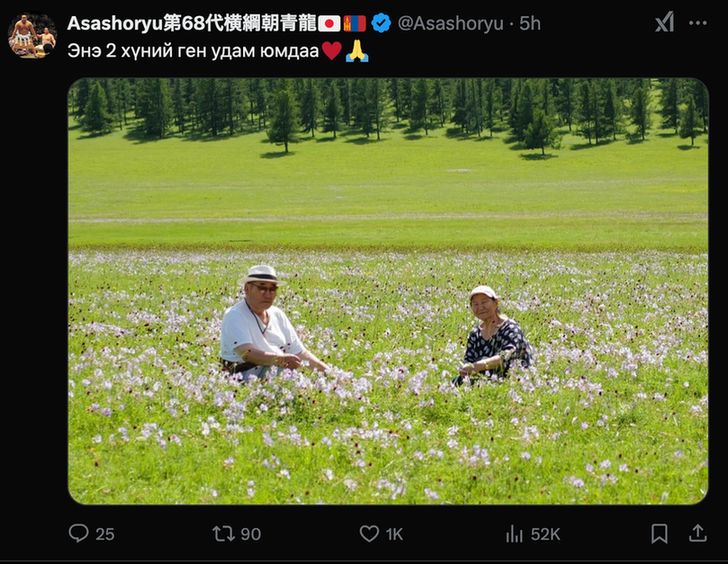Open the Grok explain-post icon
Screen dimensions: 728x564
[x=664, y=22]
